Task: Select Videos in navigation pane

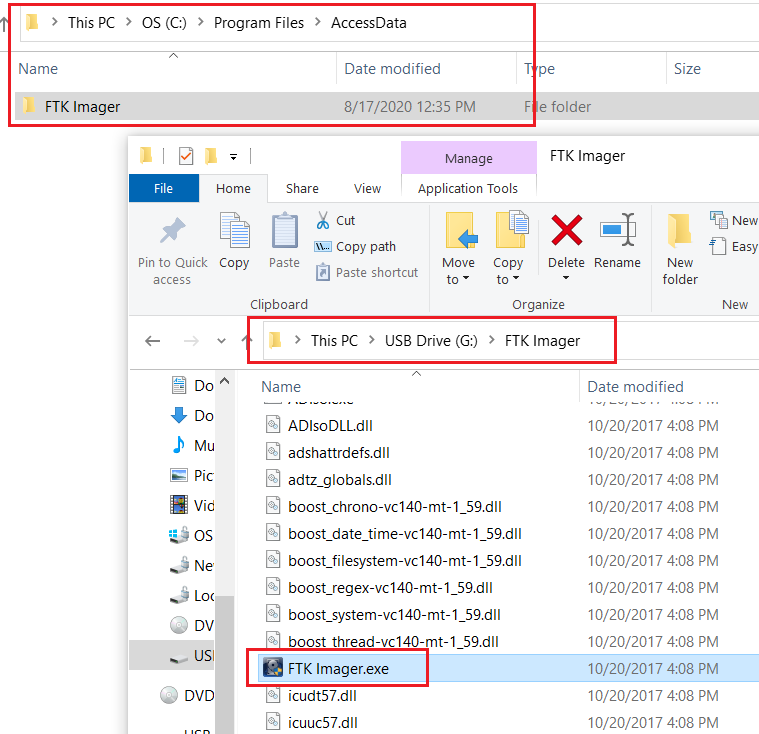Action: click(193, 505)
